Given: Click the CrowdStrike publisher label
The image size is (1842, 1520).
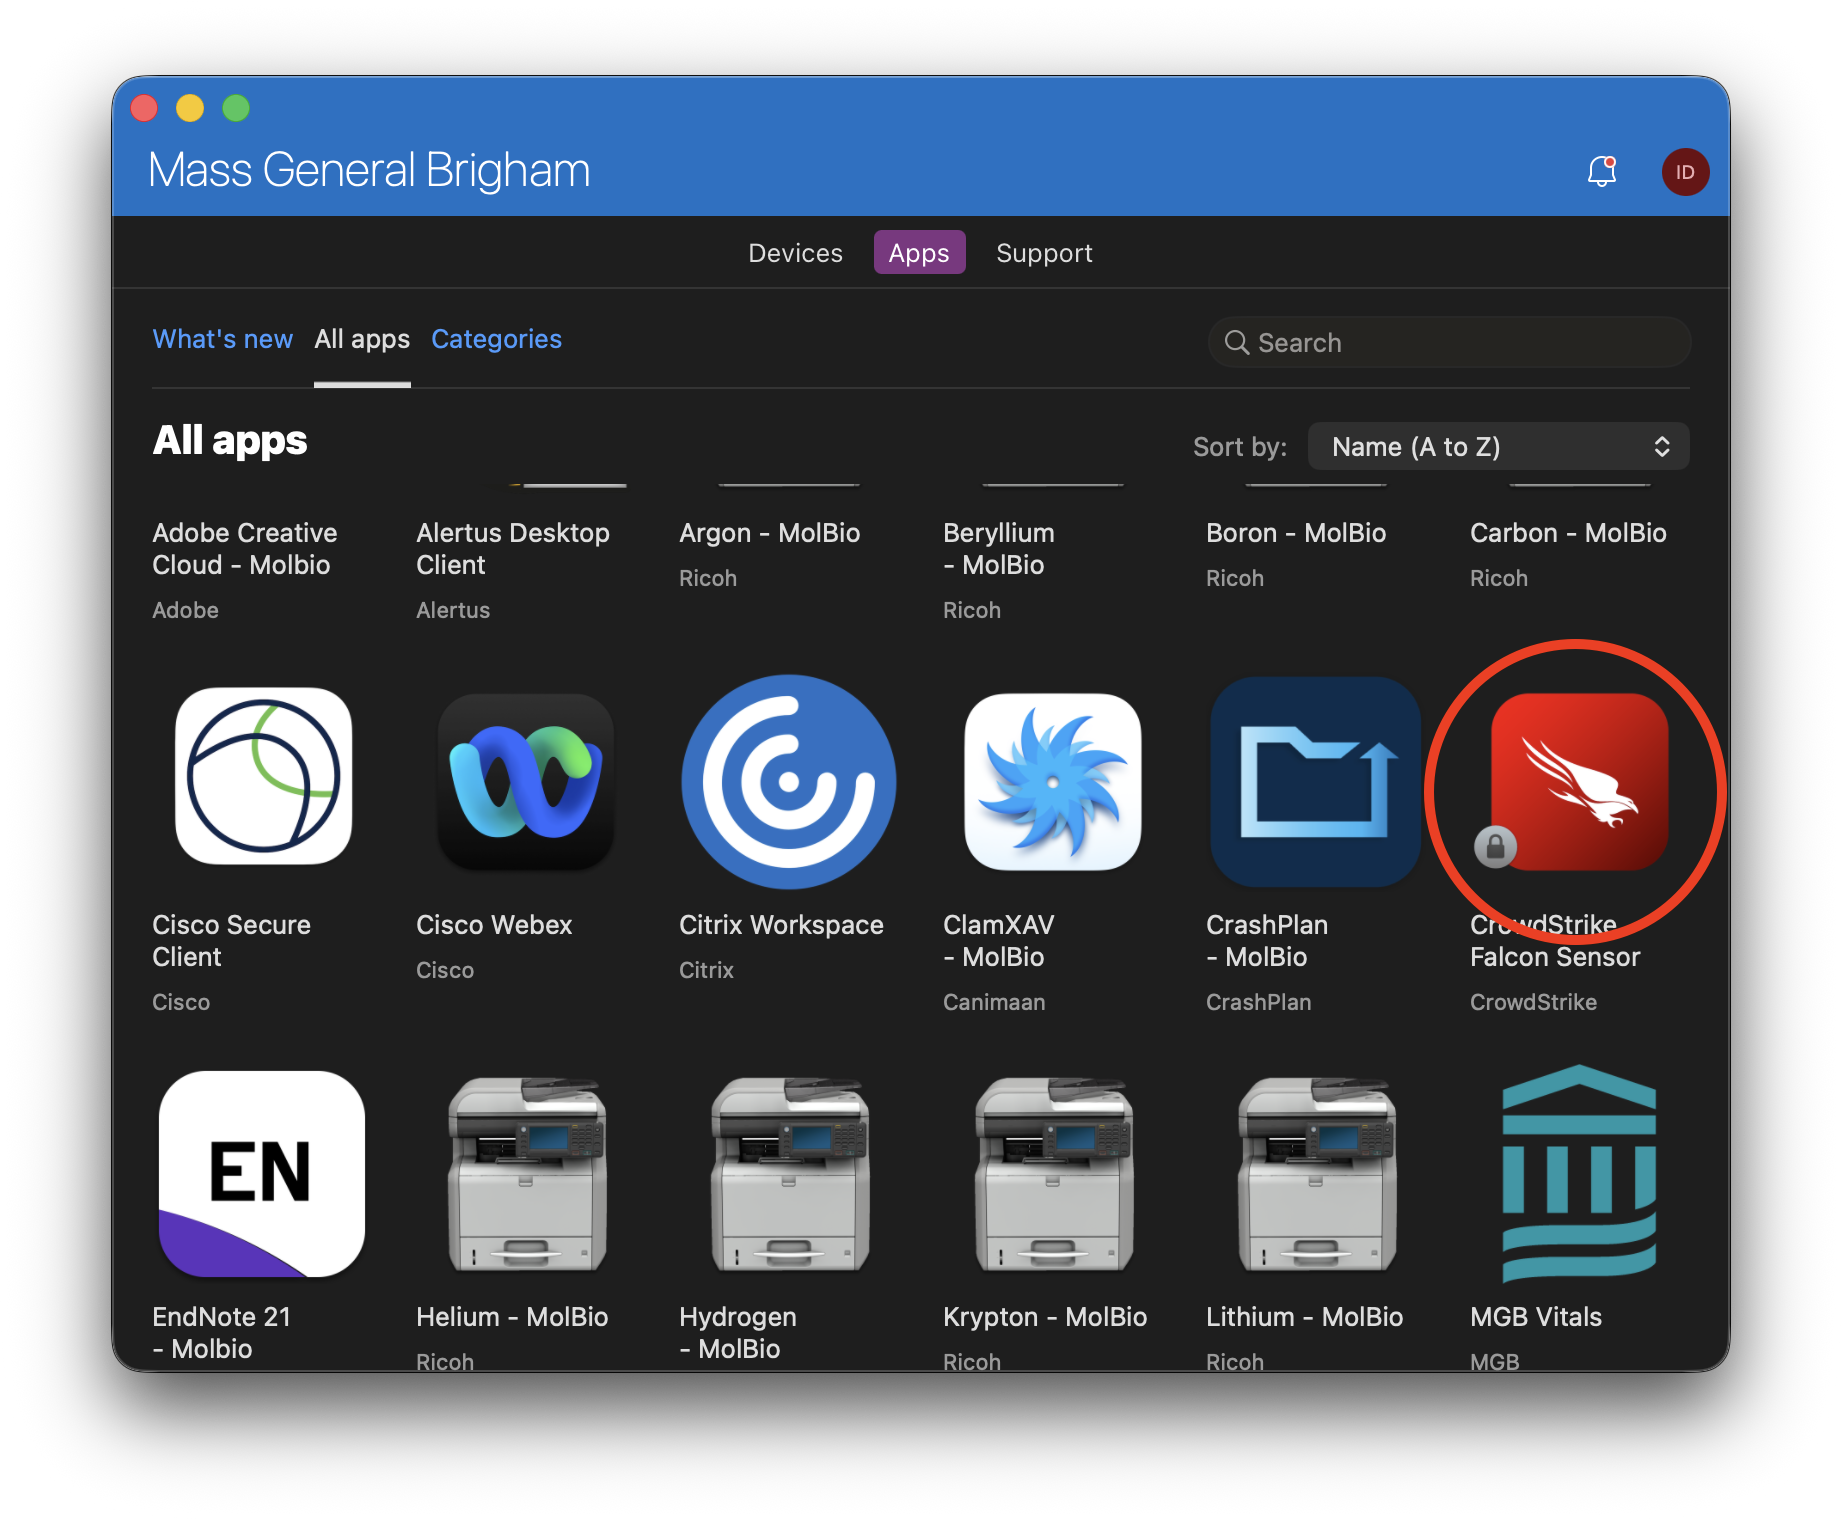Looking at the screenshot, I should tap(1533, 1002).
